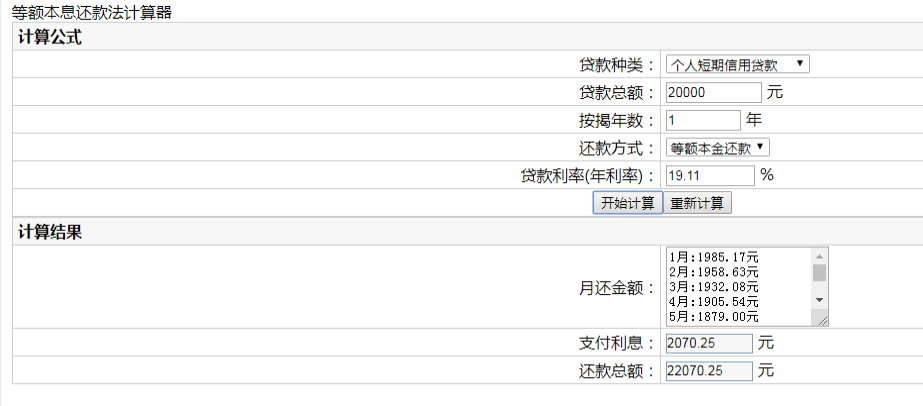Click the 4月:1905.54元 result line
Screen dimensions: 923x406
[x=715, y=302]
